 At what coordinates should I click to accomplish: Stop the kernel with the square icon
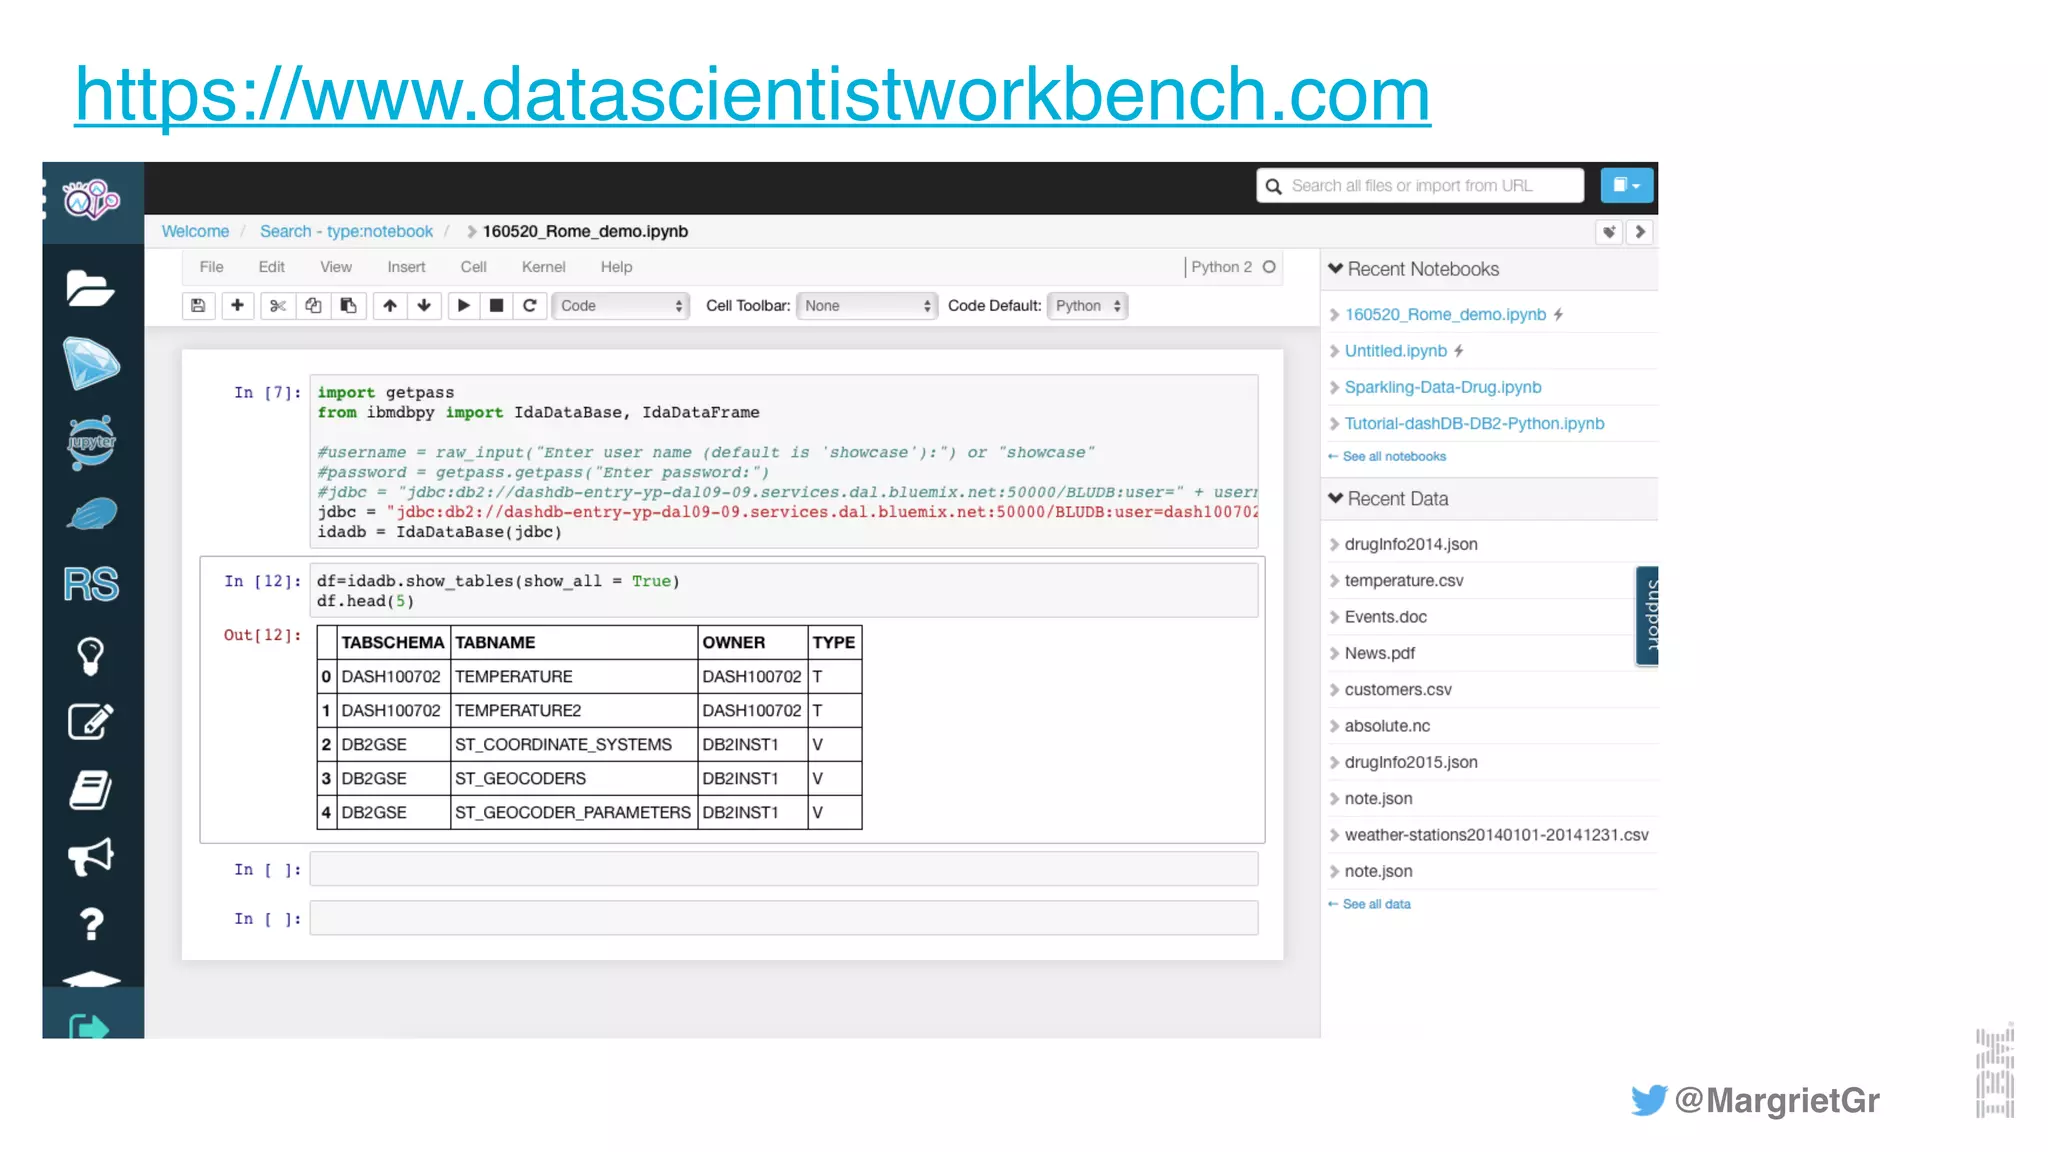coord(496,306)
